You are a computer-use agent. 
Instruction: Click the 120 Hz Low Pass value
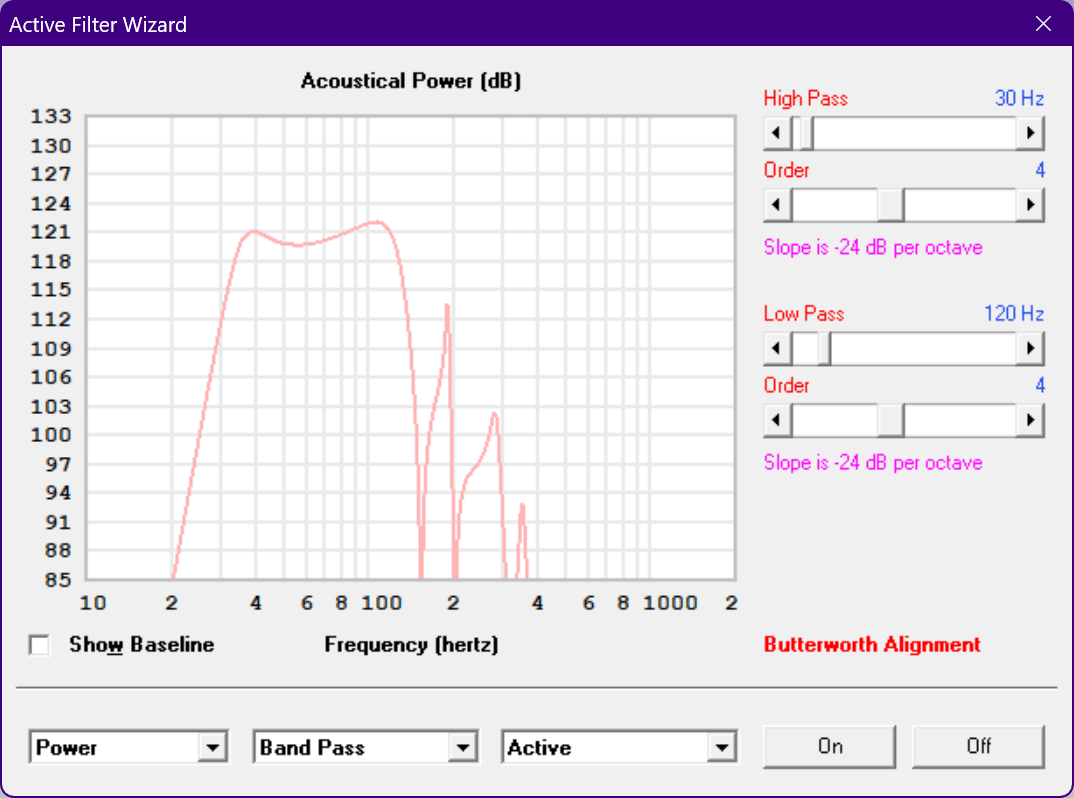(x=1014, y=314)
